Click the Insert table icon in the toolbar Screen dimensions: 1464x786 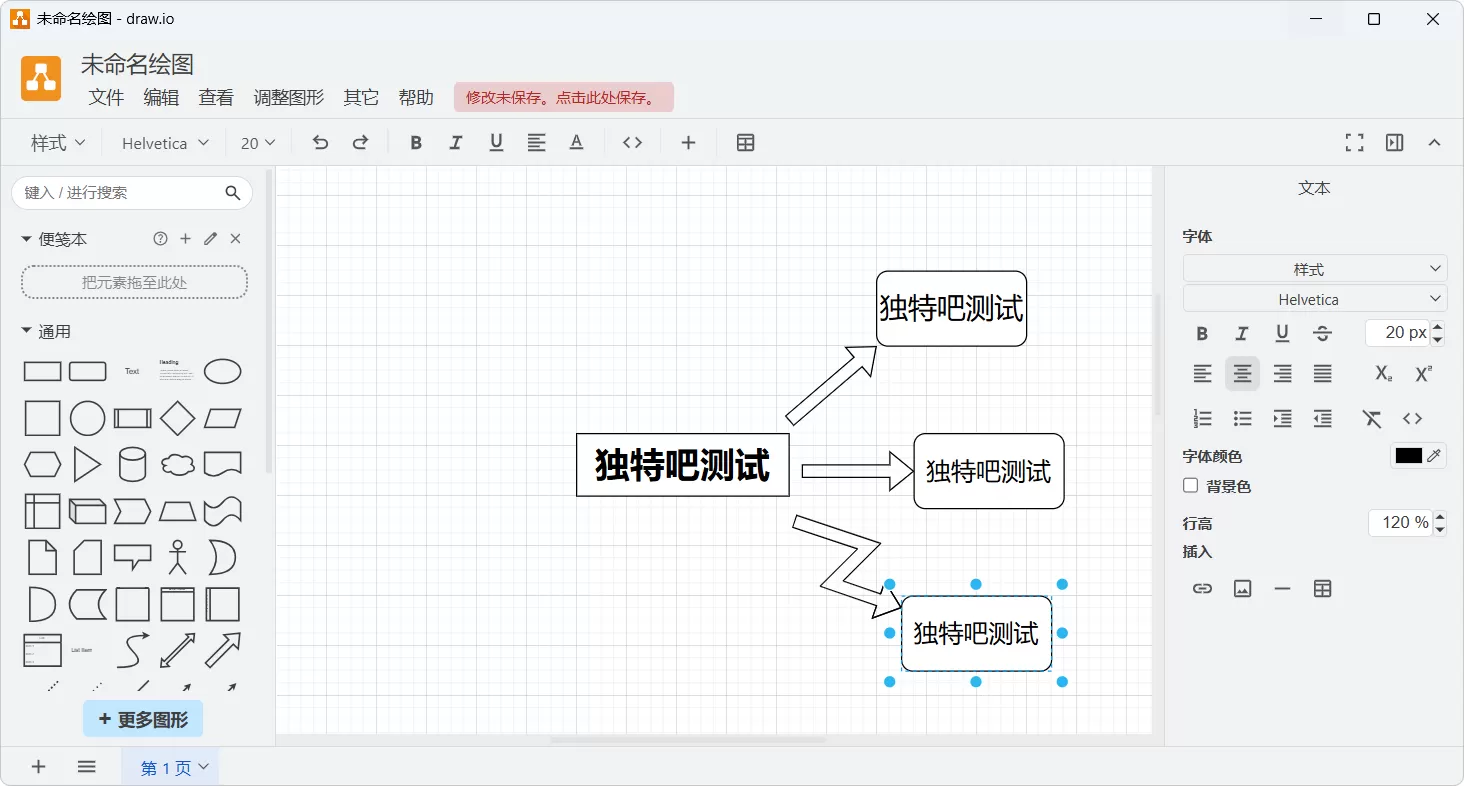(745, 142)
